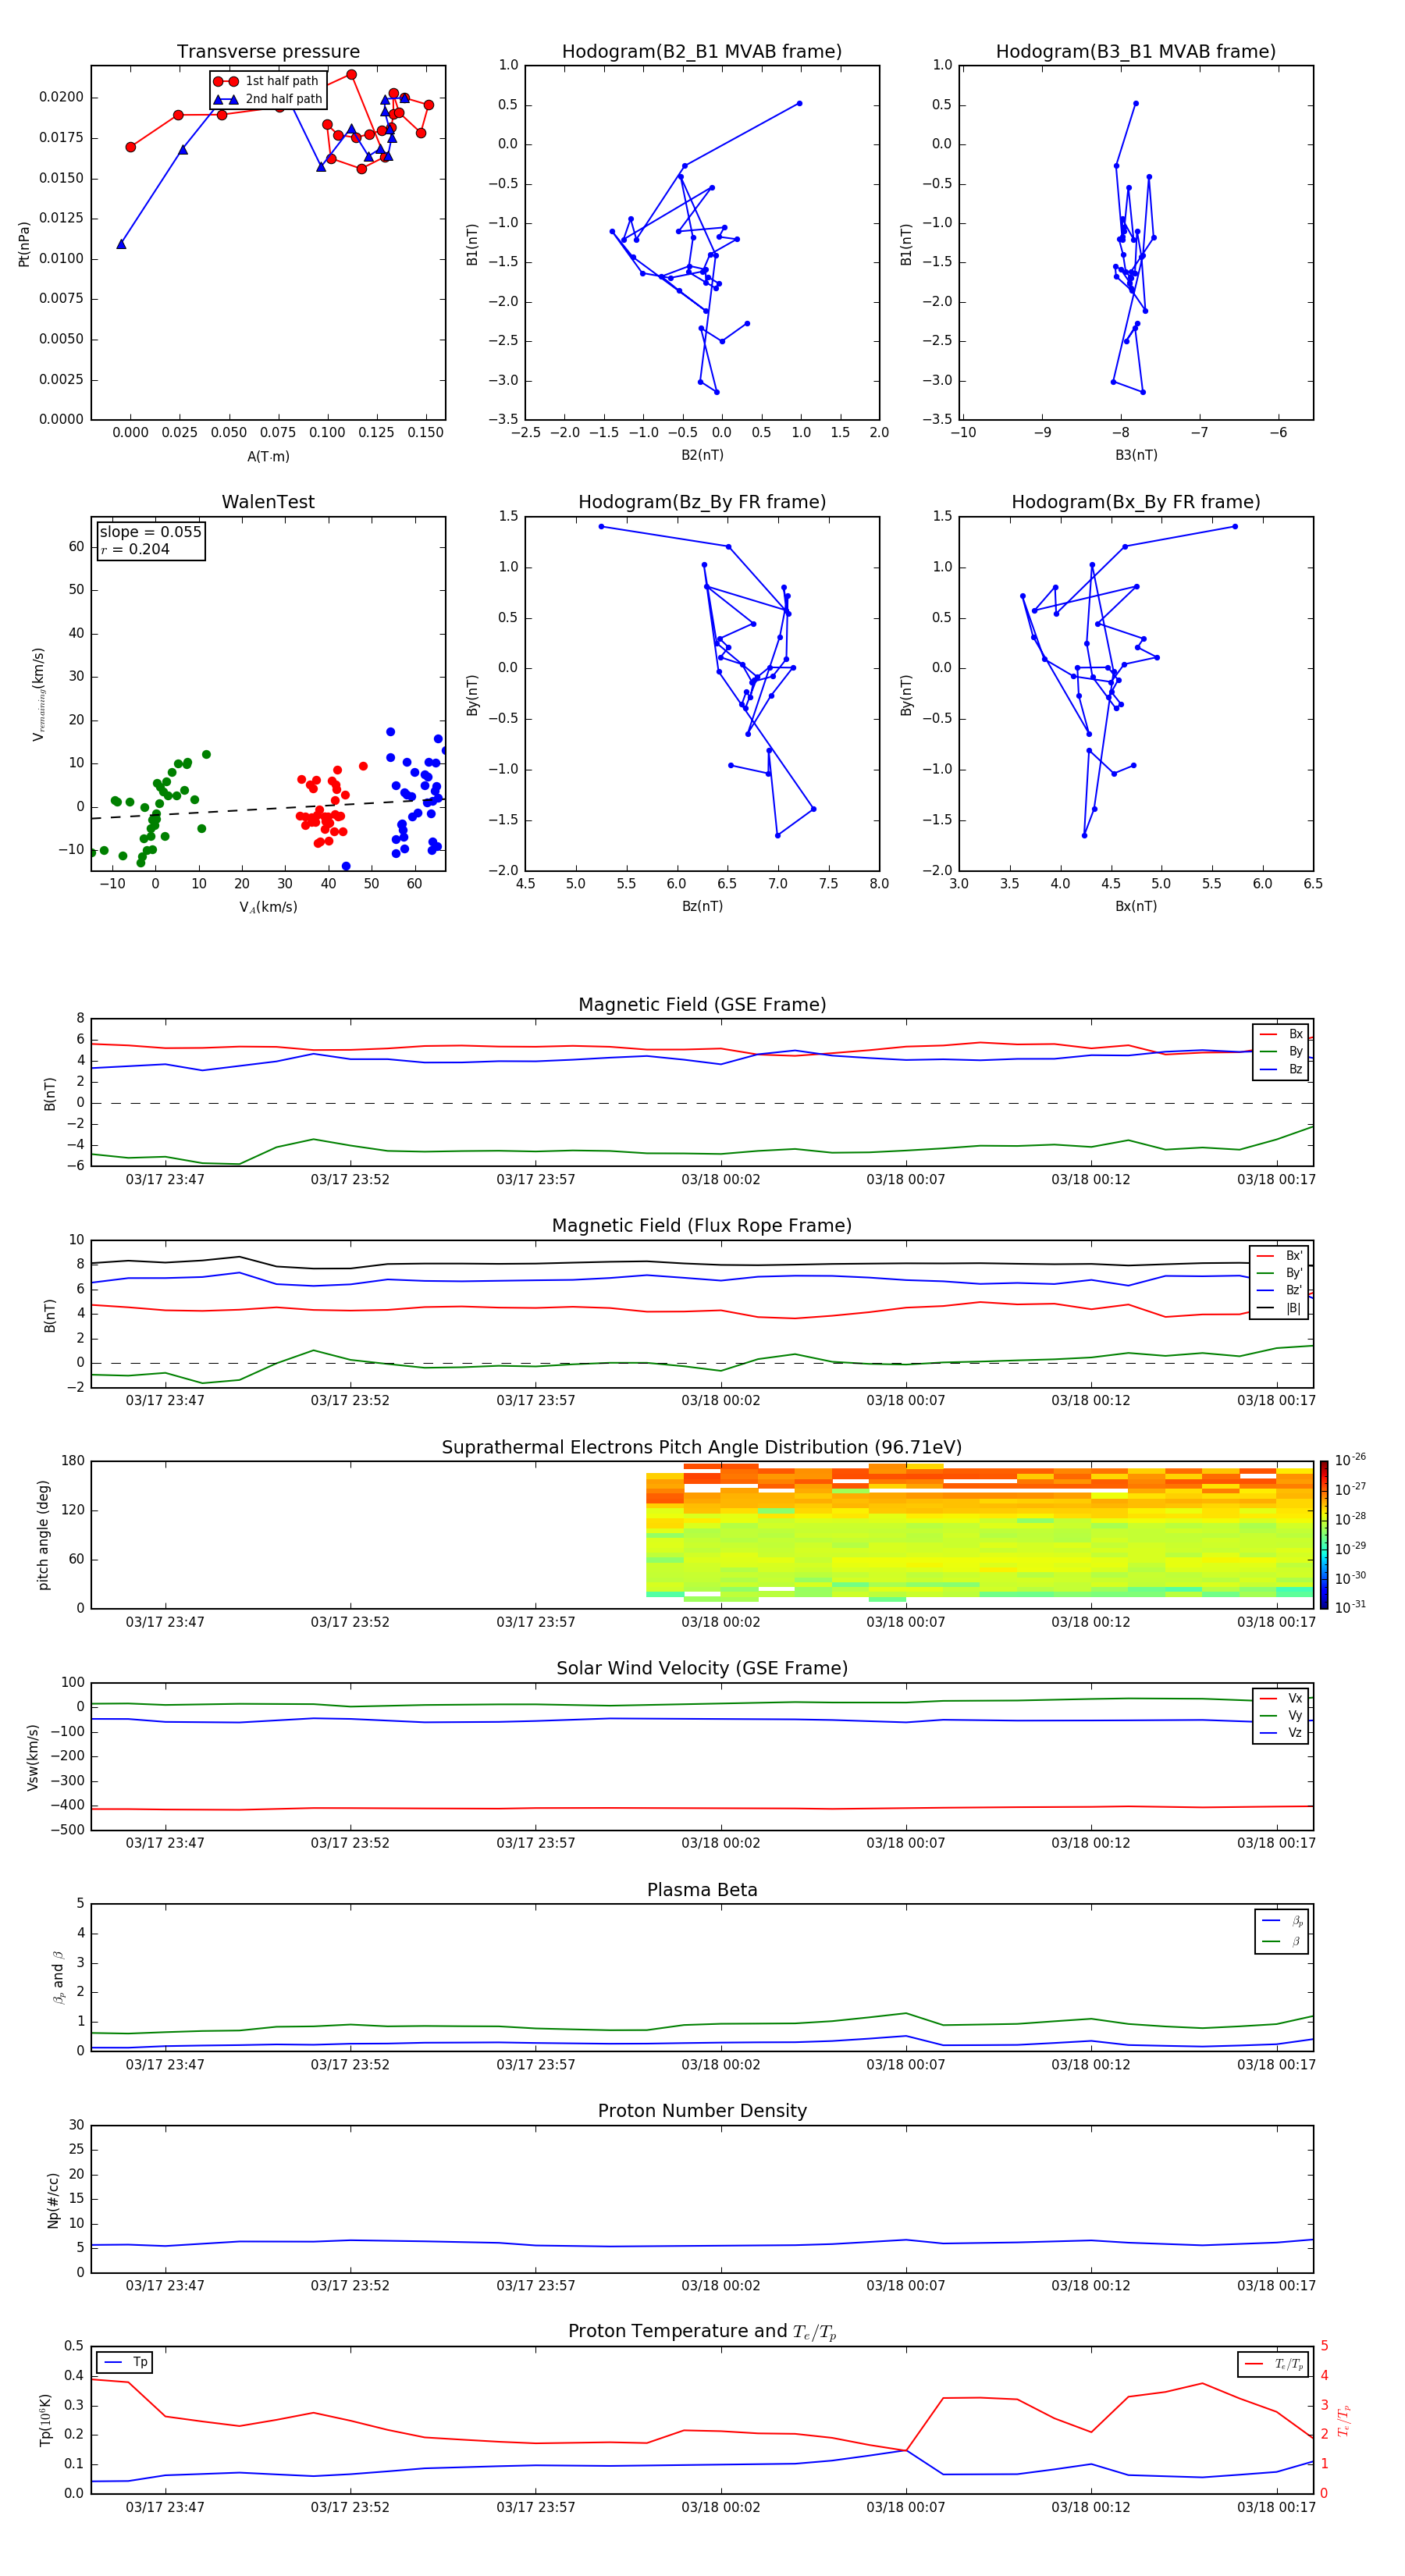Click the "By" entry in GSE legend
This screenshot has height=2576, width=1405.
pos(1281,1051)
